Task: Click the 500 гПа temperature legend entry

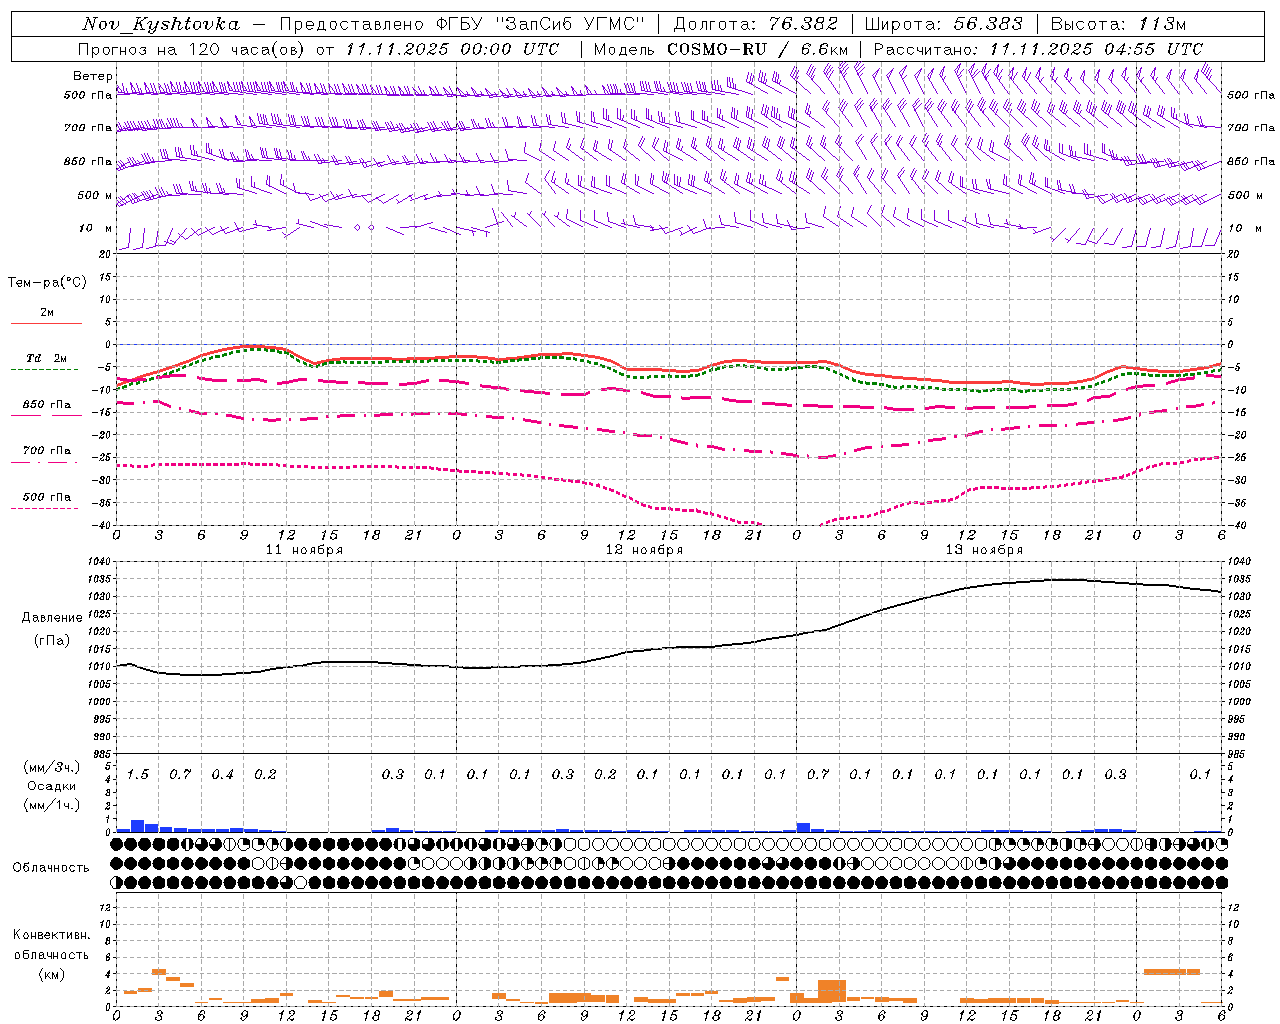Action: click(x=46, y=497)
